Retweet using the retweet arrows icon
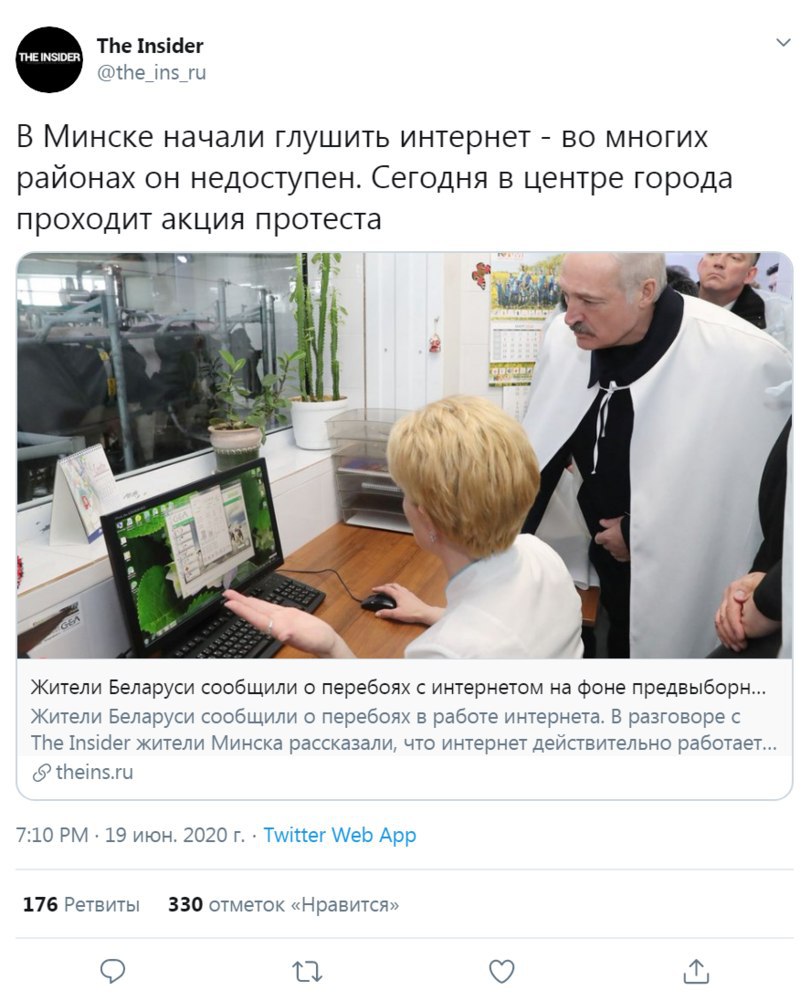Screen dimensions: 811x1001 pyautogui.click(x=307, y=972)
